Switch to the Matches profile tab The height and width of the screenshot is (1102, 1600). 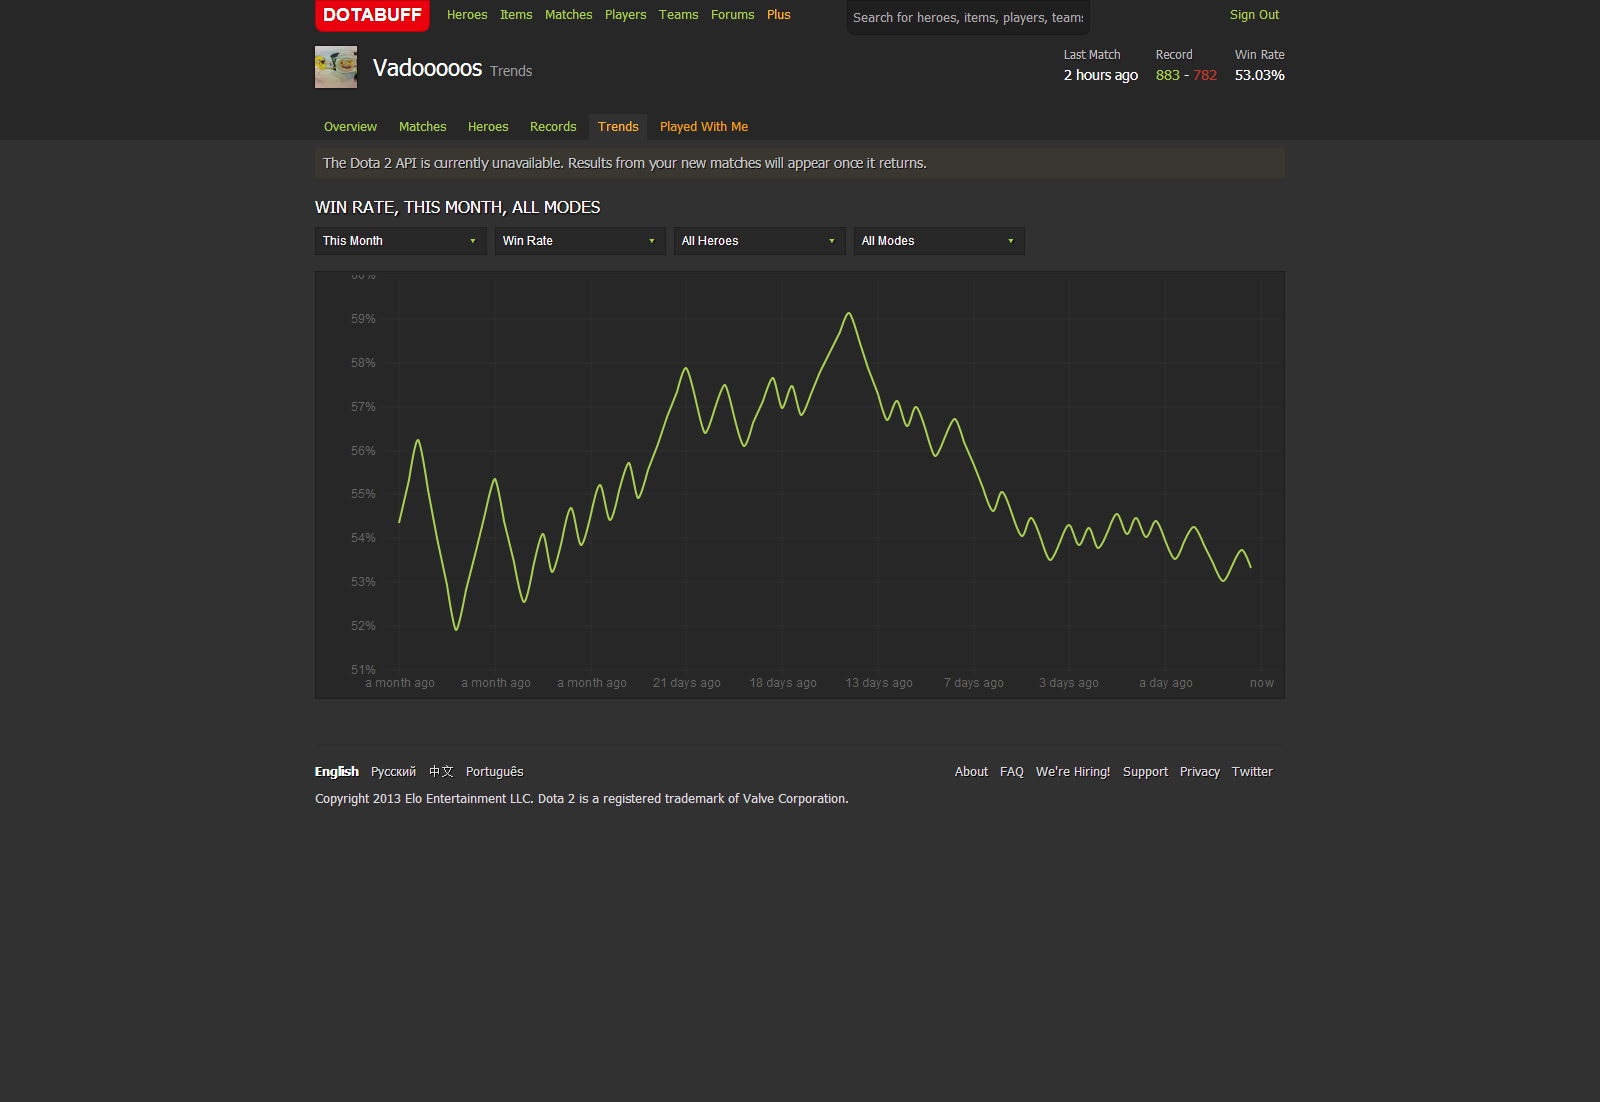422,127
